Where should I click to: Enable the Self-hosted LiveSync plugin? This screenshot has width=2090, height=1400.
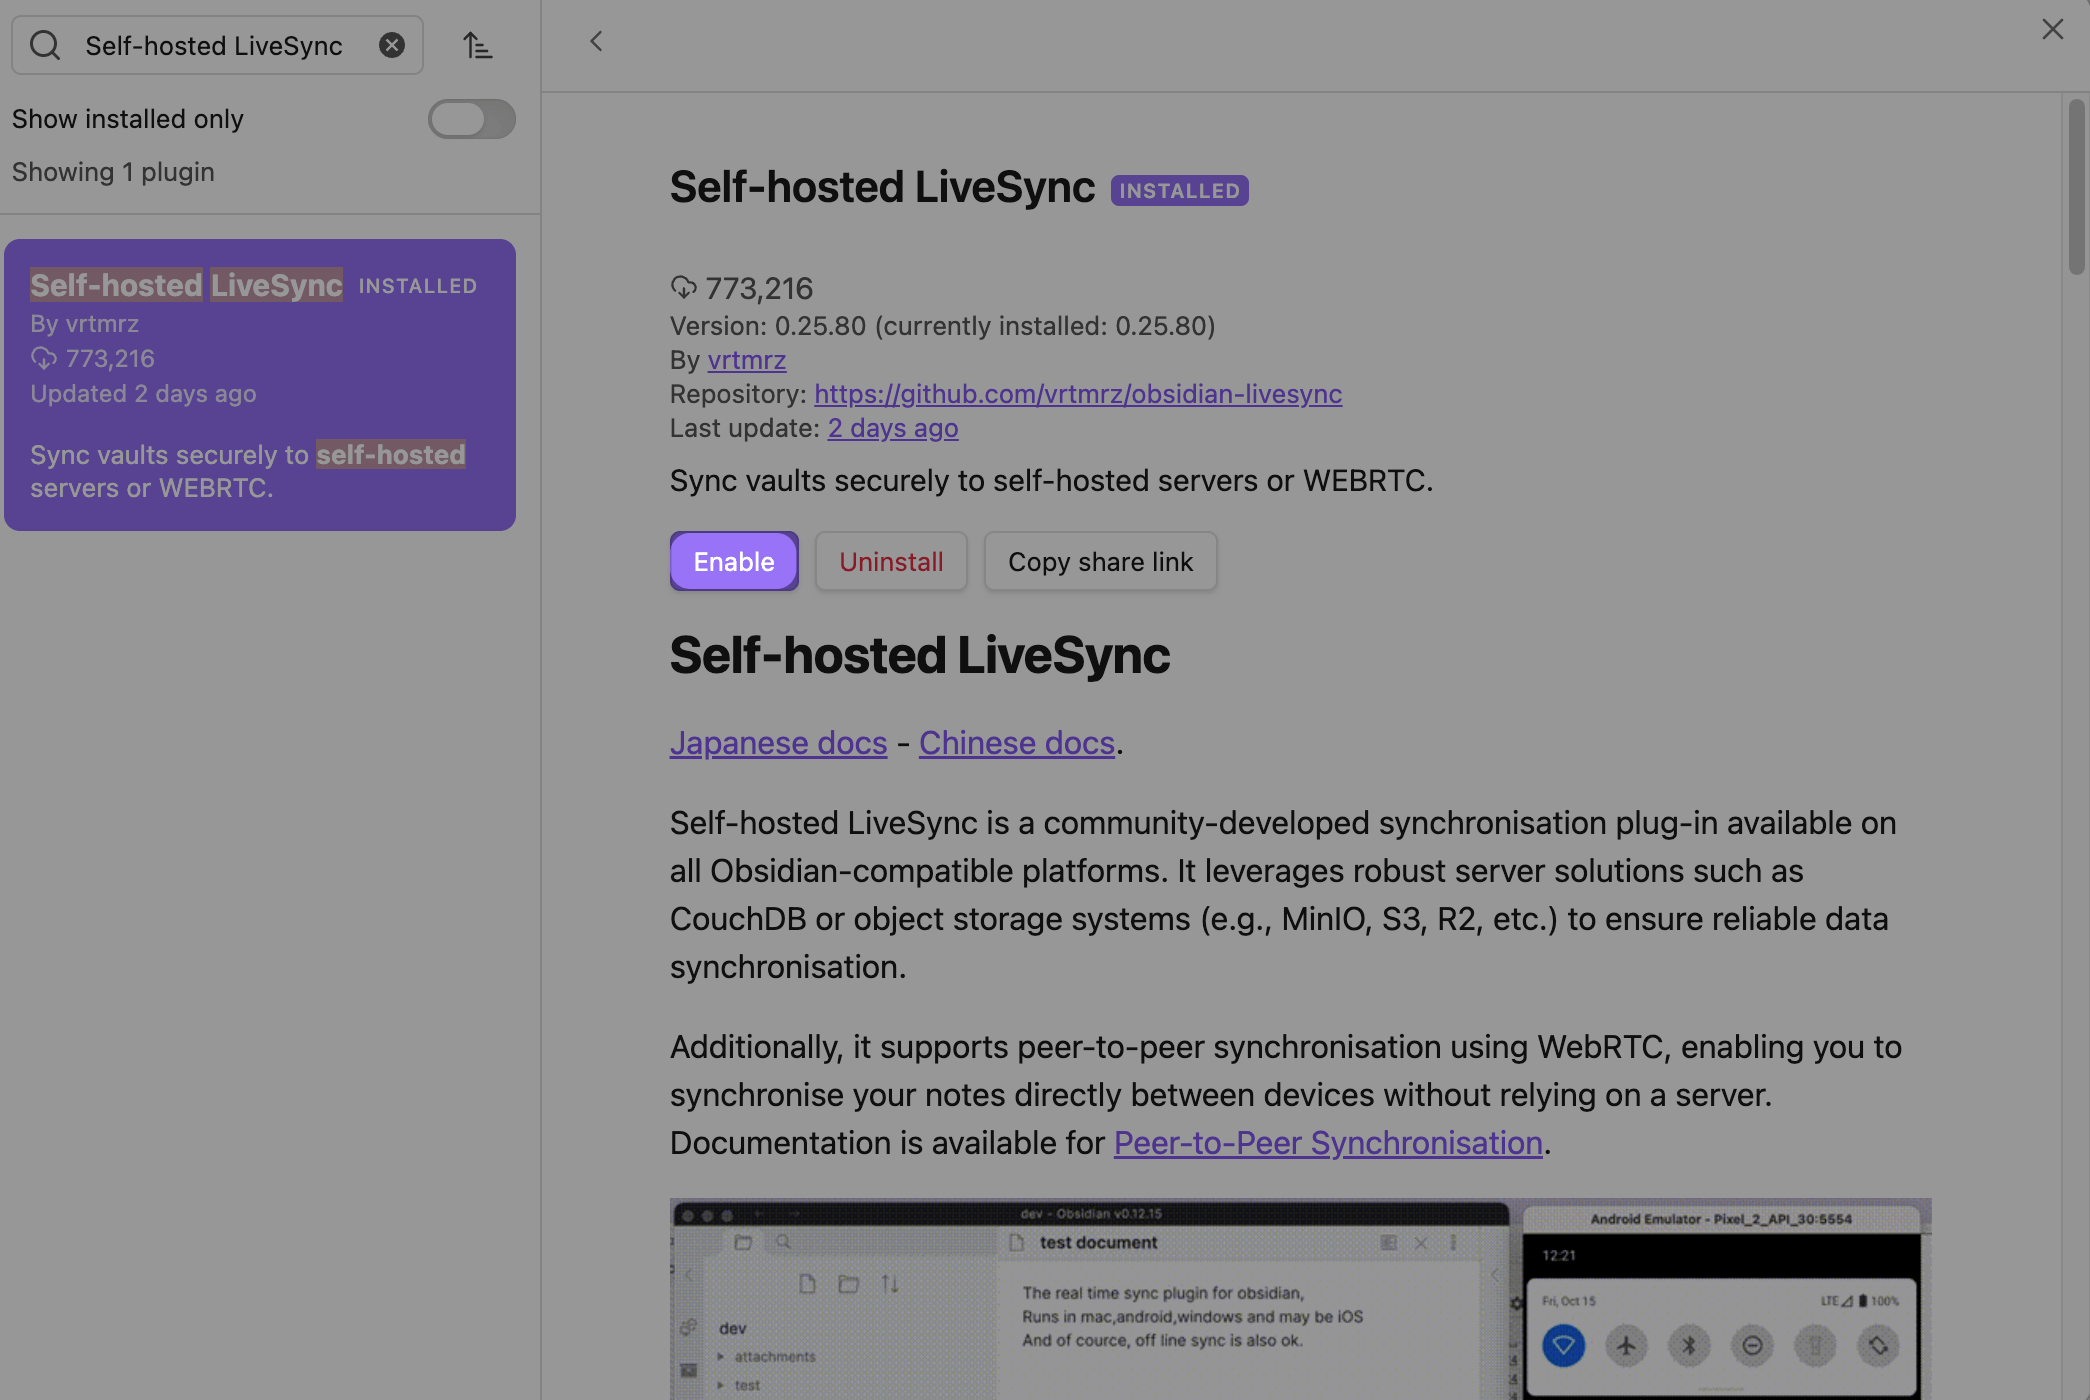coord(734,561)
